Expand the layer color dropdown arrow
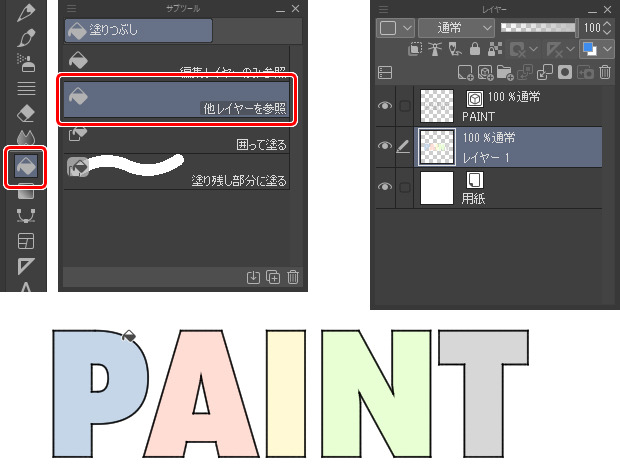Image resolution: width=620 pixels, height=474 pixels. (607, 49)
